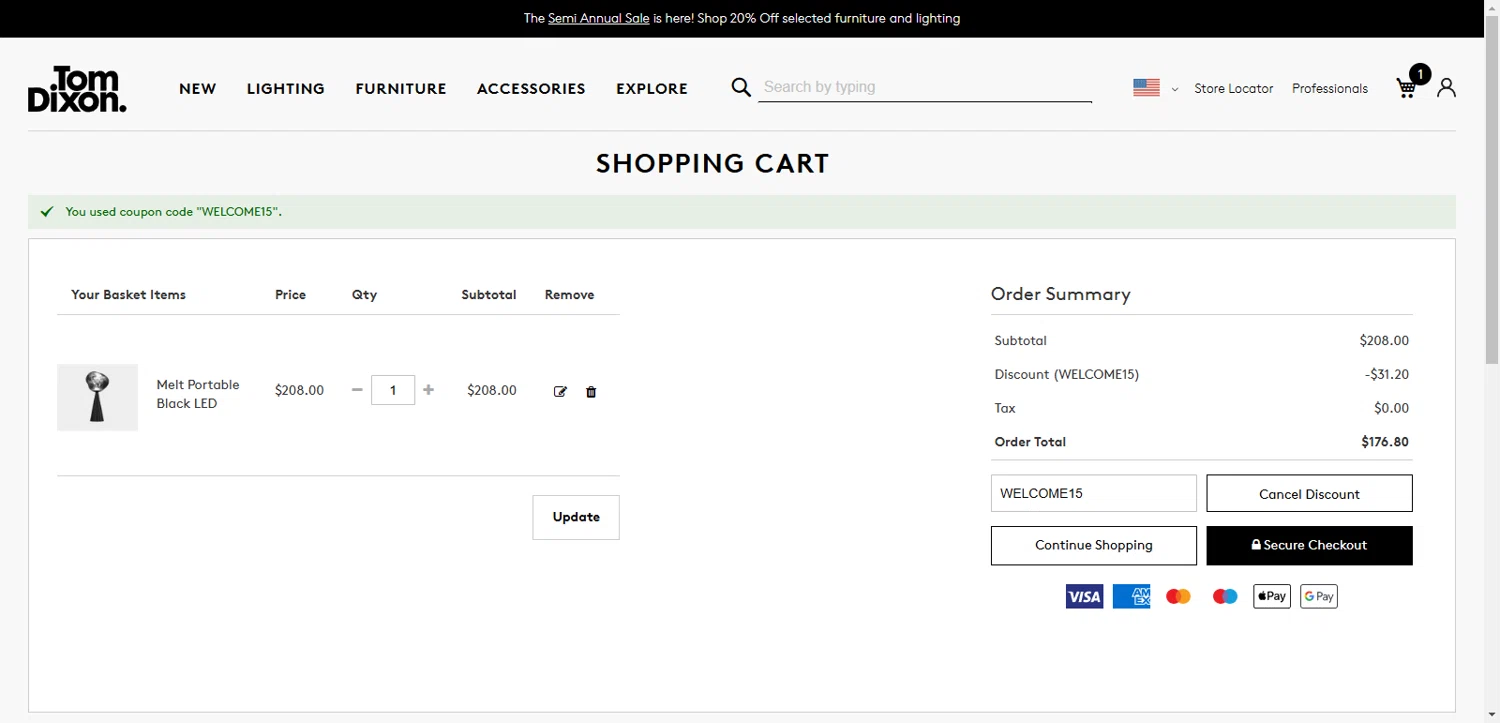Click the search magnifier icon
The image size is (1500, 723).
741,88
